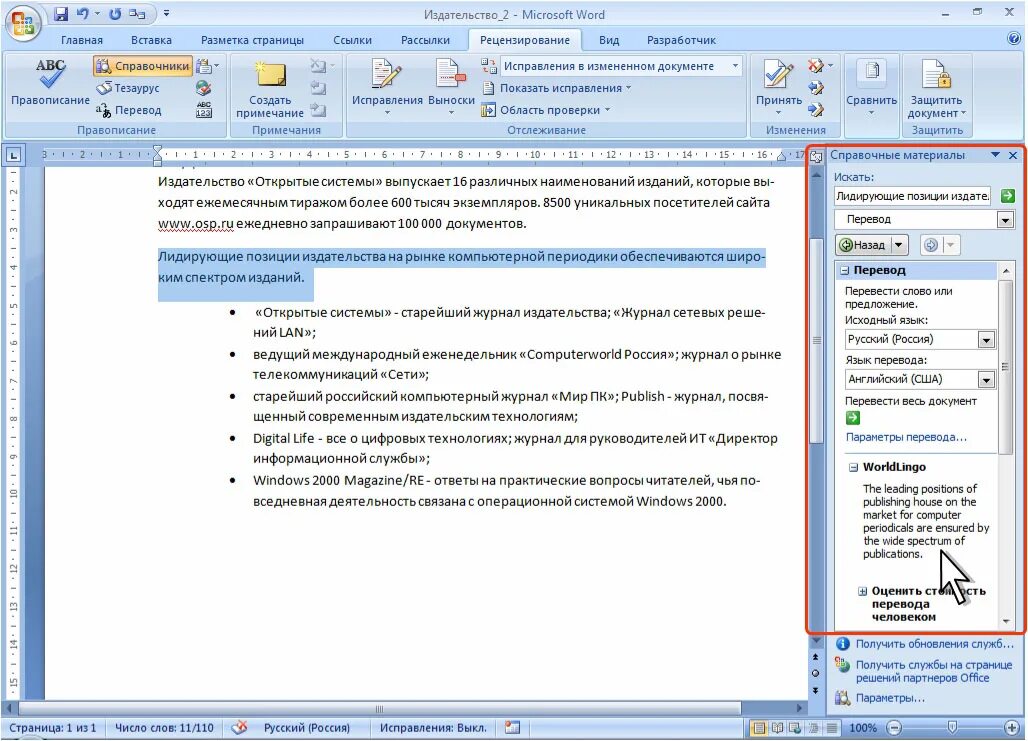The height and width of the screenshot is (741, 1028).
Task: Click the tab selector L button on ruler
Action: (x=13, y=155)
